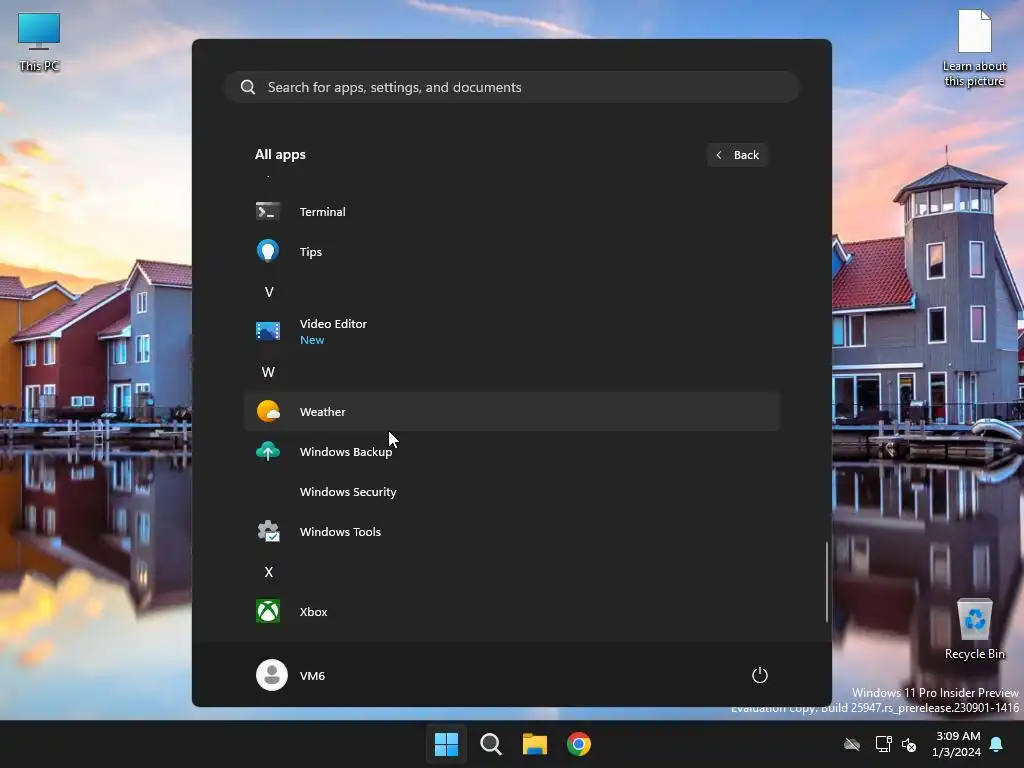Launch the Xbox app icon

(x=268, y=611)
